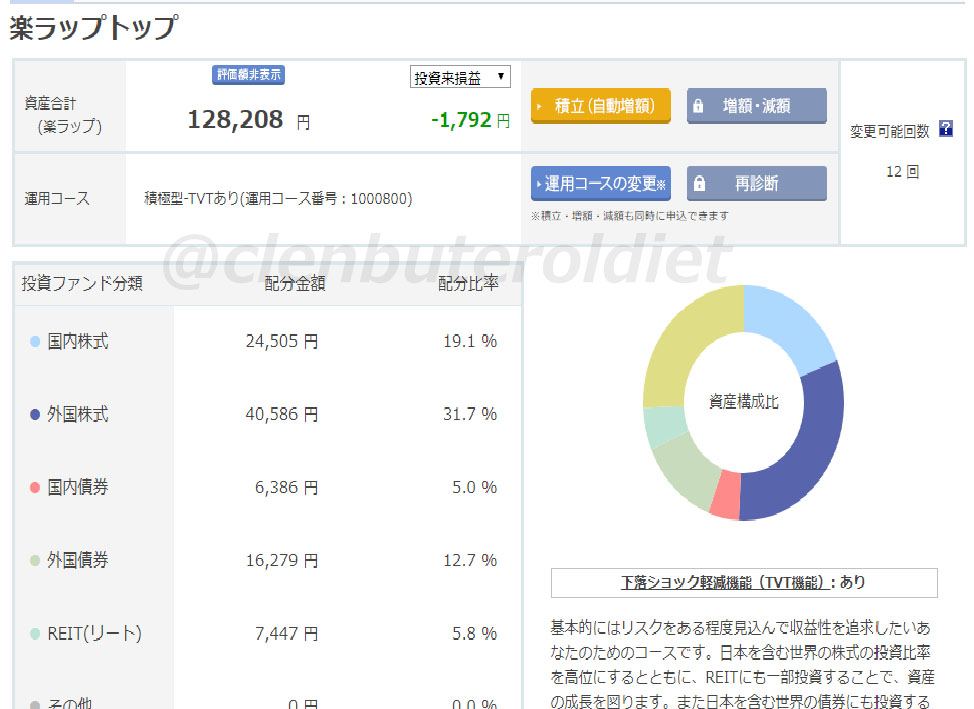The image size is (974, 709).
Task: Click the pink donut chart segment
Action: point(726,495)
